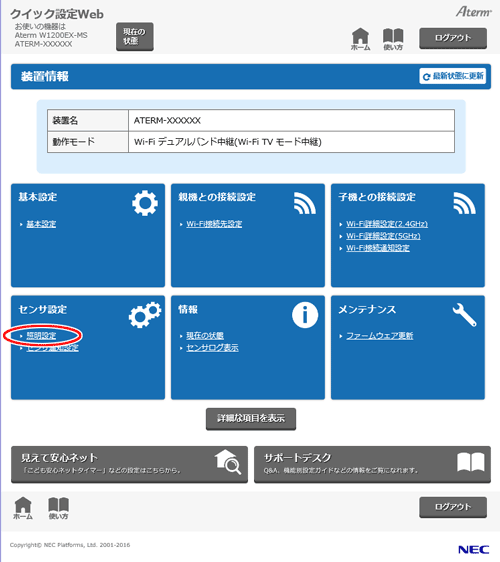Click Wi-Fi signal icon in 親機との接続設定
The width and height of the screenshot is (500, 562).
[305, 203]
